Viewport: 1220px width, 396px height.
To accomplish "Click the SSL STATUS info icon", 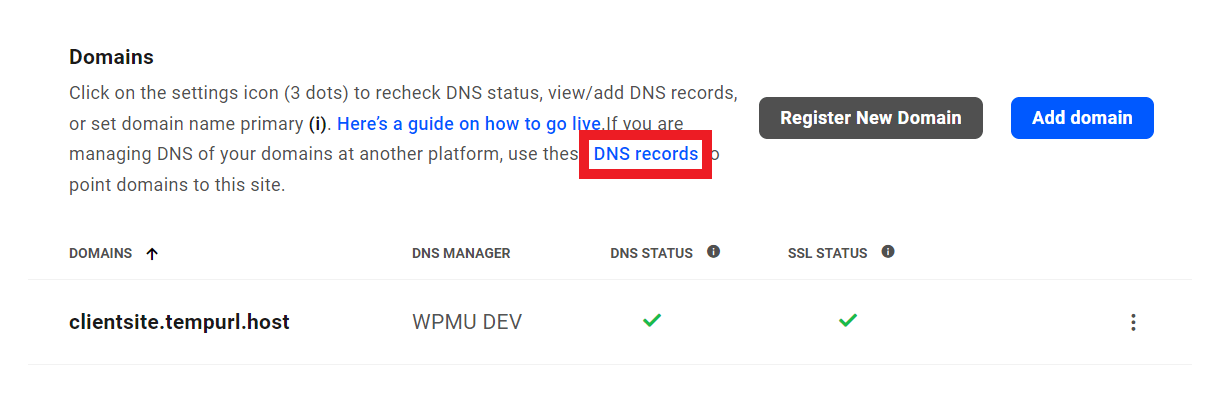I will (x=888, y=252).
